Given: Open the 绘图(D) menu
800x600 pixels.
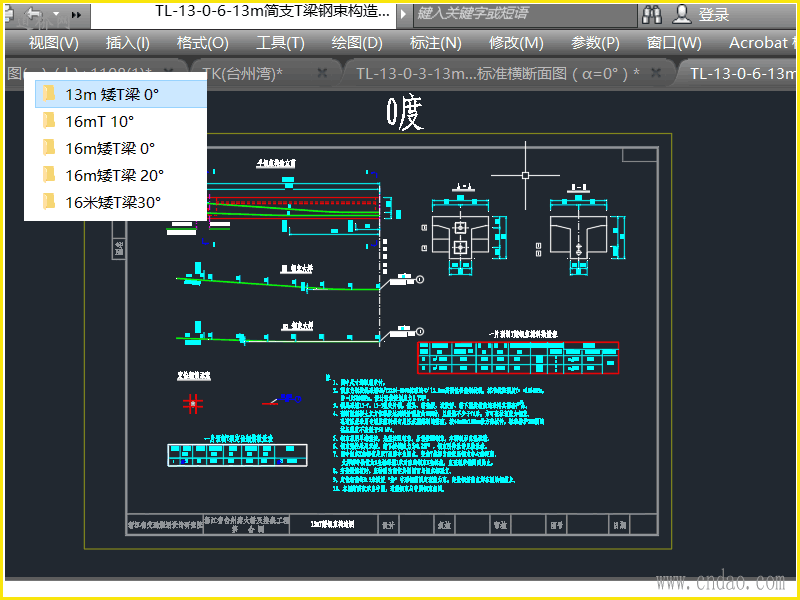Looking at the screenshot, I should [x=357, y=43].
